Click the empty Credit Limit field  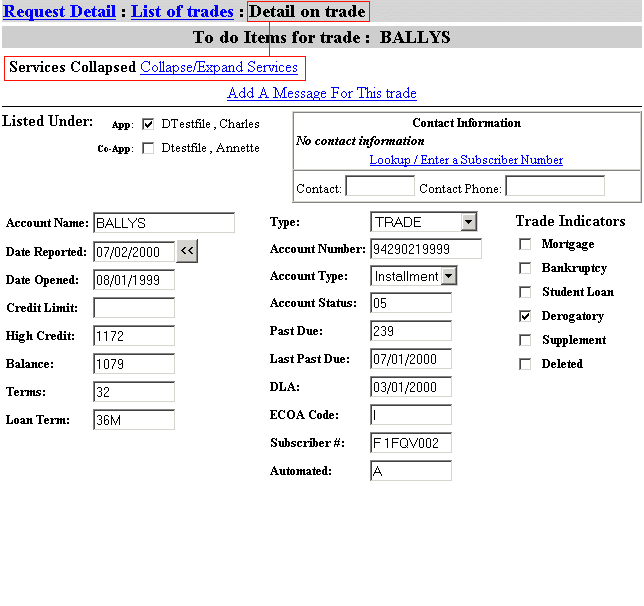pyautogui.click(x=134, y=308)
